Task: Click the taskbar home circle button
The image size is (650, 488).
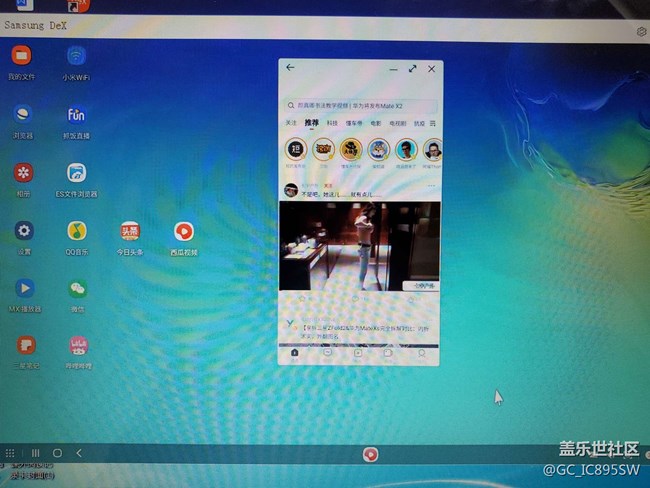Action: (x=57, y=453)
